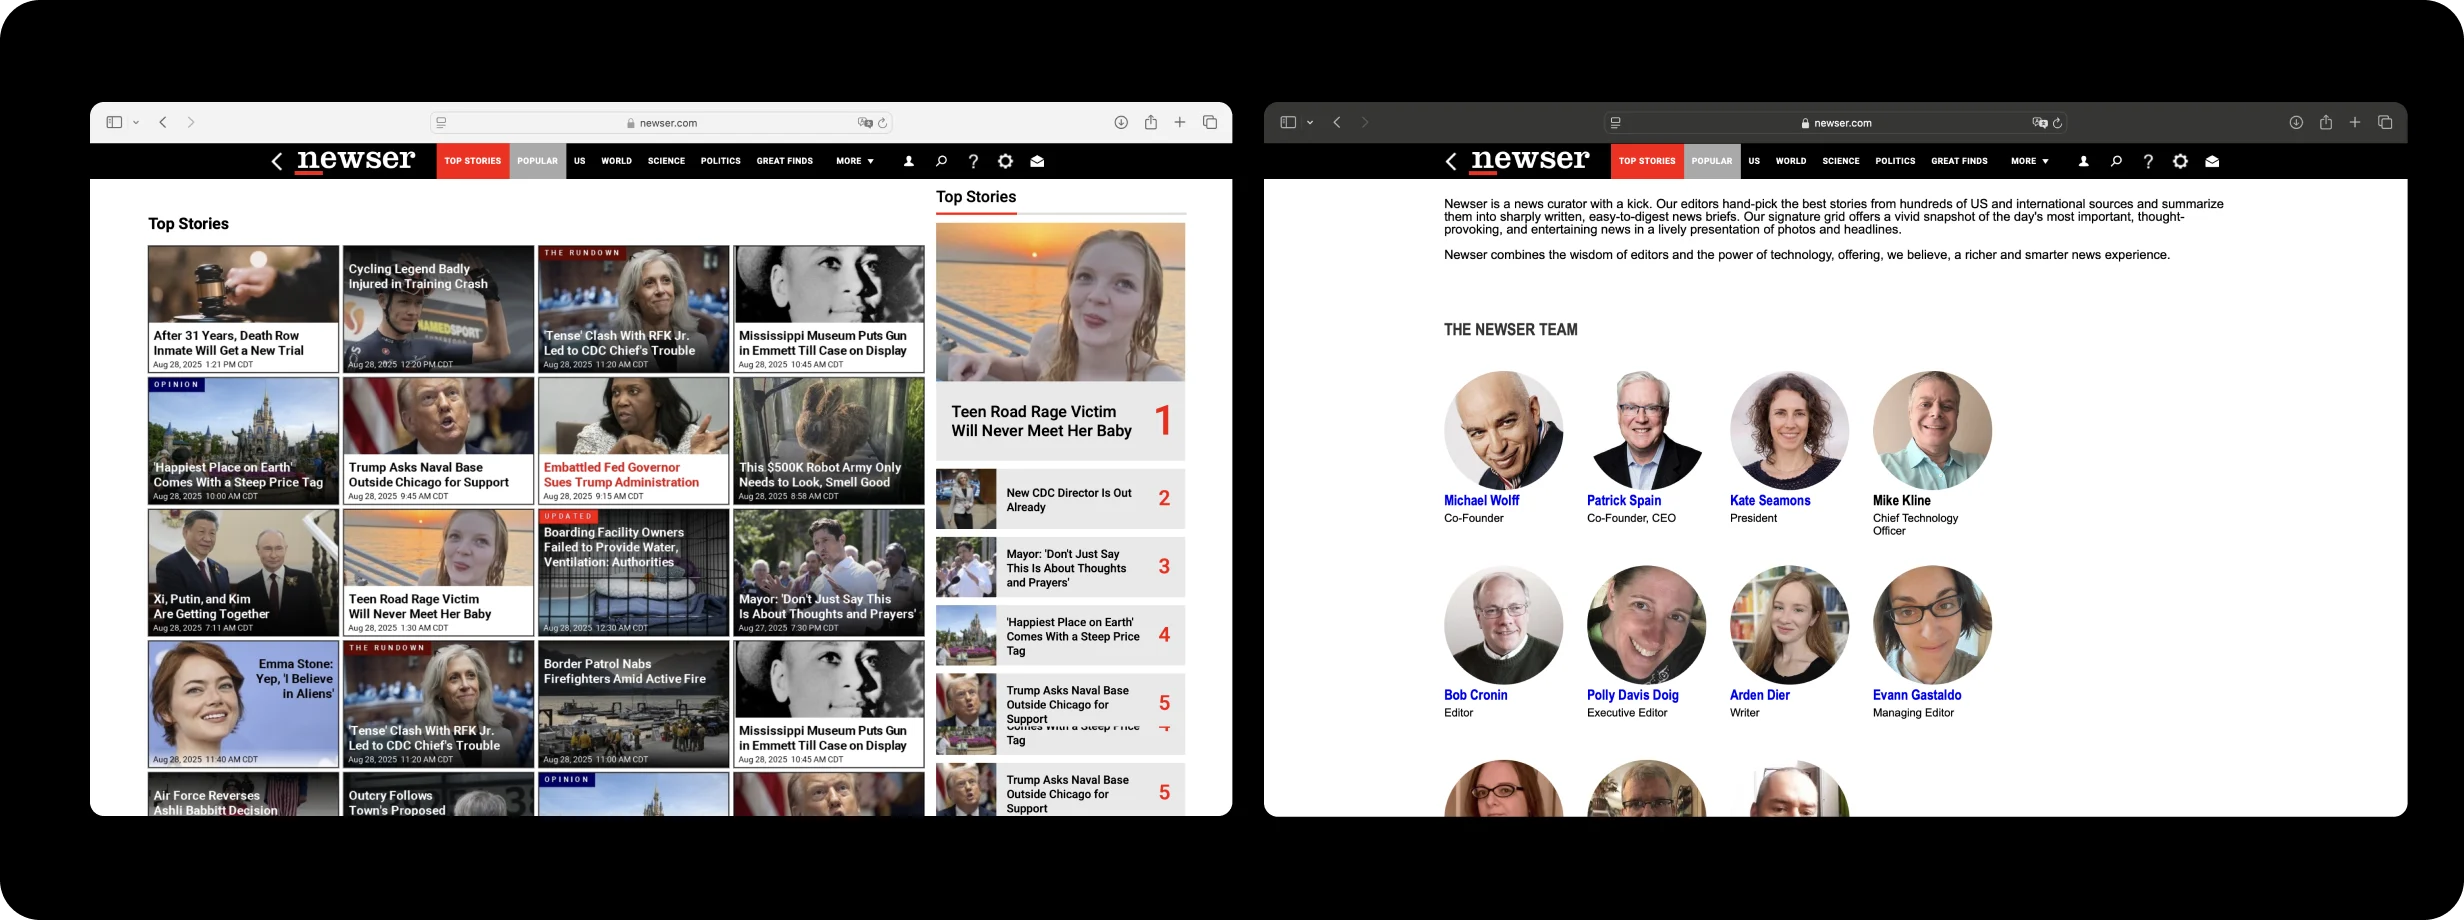Click the mail envelope icon in left Newser navbar

click(x=1037, y=161)
